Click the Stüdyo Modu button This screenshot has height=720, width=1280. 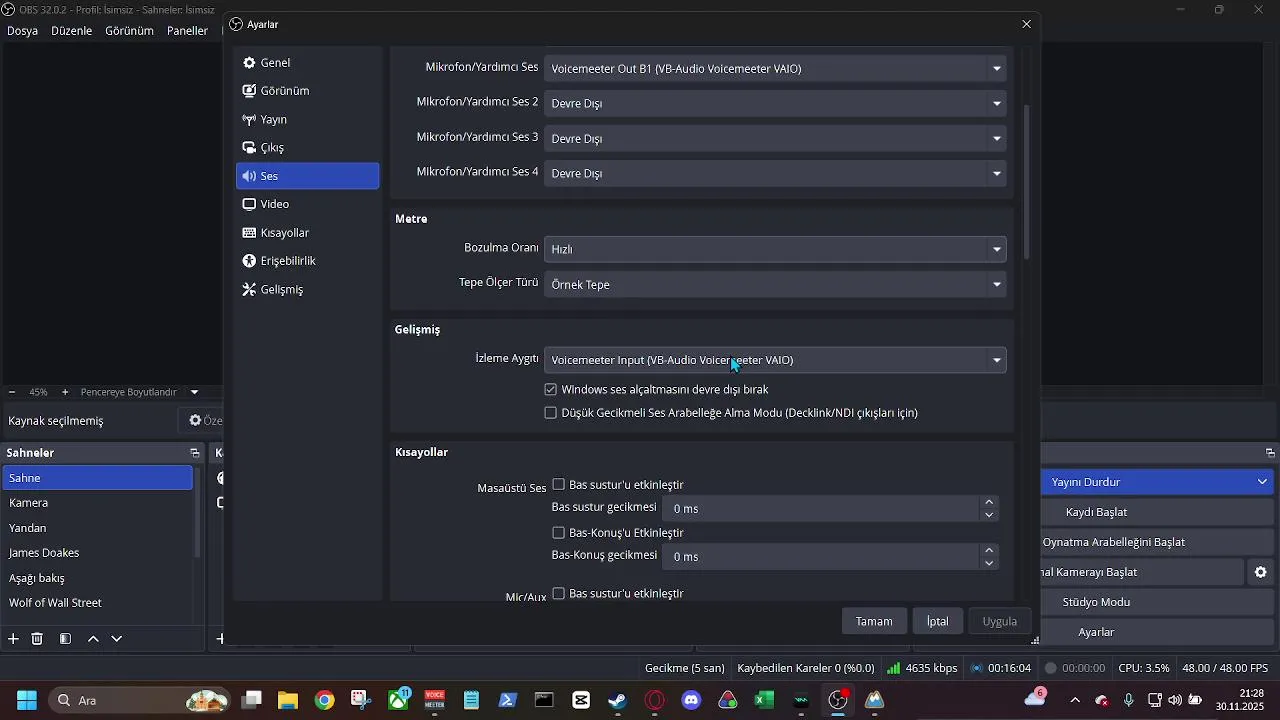point(1157,602)
